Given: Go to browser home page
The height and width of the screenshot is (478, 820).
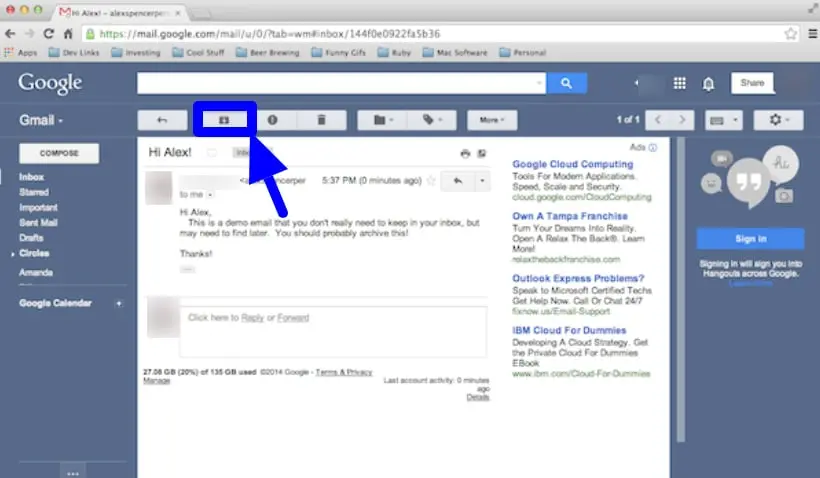Looking at the screenshot, I should click(68, 33).
